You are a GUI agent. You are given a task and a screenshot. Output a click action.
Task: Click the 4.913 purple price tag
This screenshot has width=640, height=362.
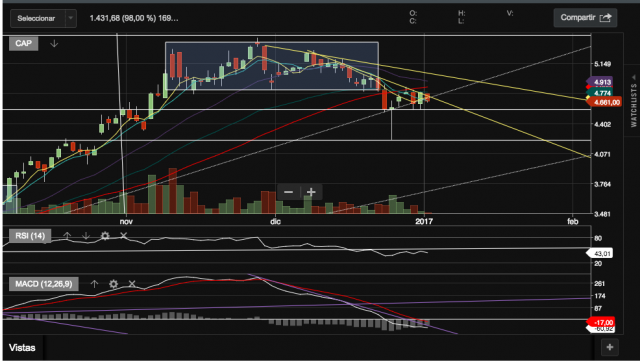[600, 82]
